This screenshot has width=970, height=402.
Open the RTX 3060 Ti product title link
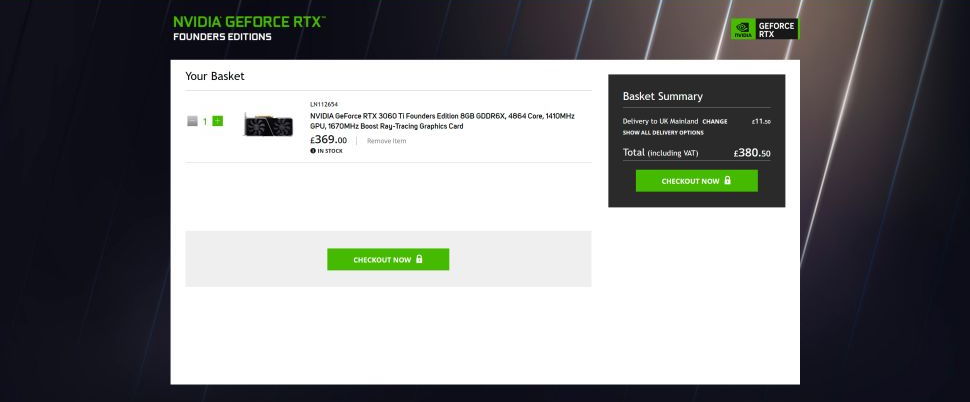[x=442, y=121]
